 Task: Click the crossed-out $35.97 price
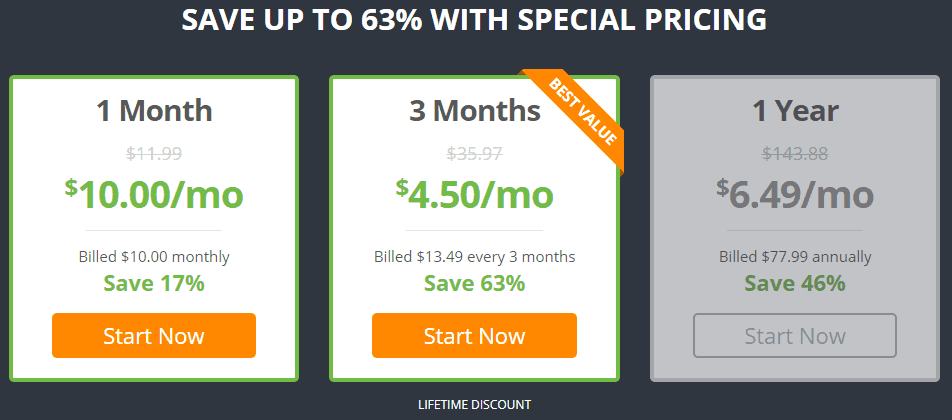475,154
